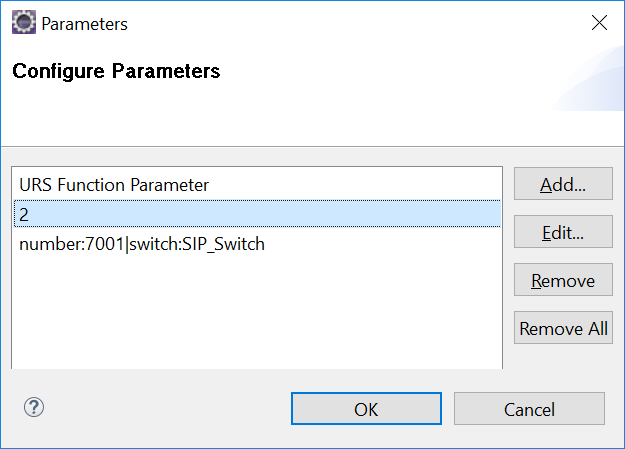Open help with the question mark icon

(34, 407)
